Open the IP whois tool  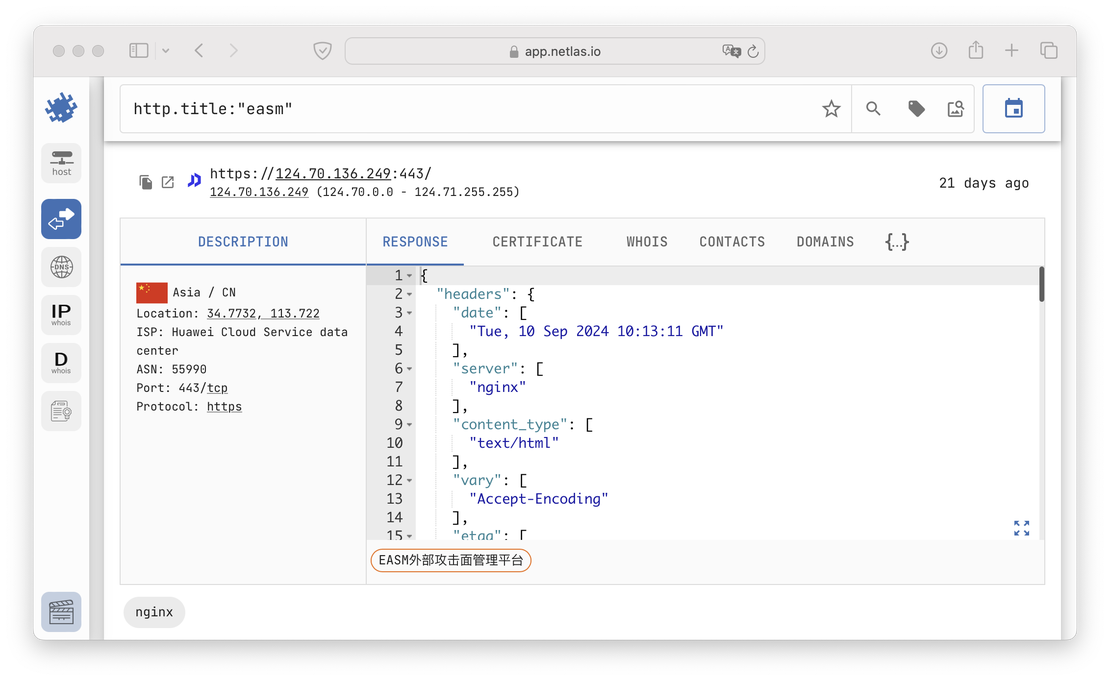point(61,314)
